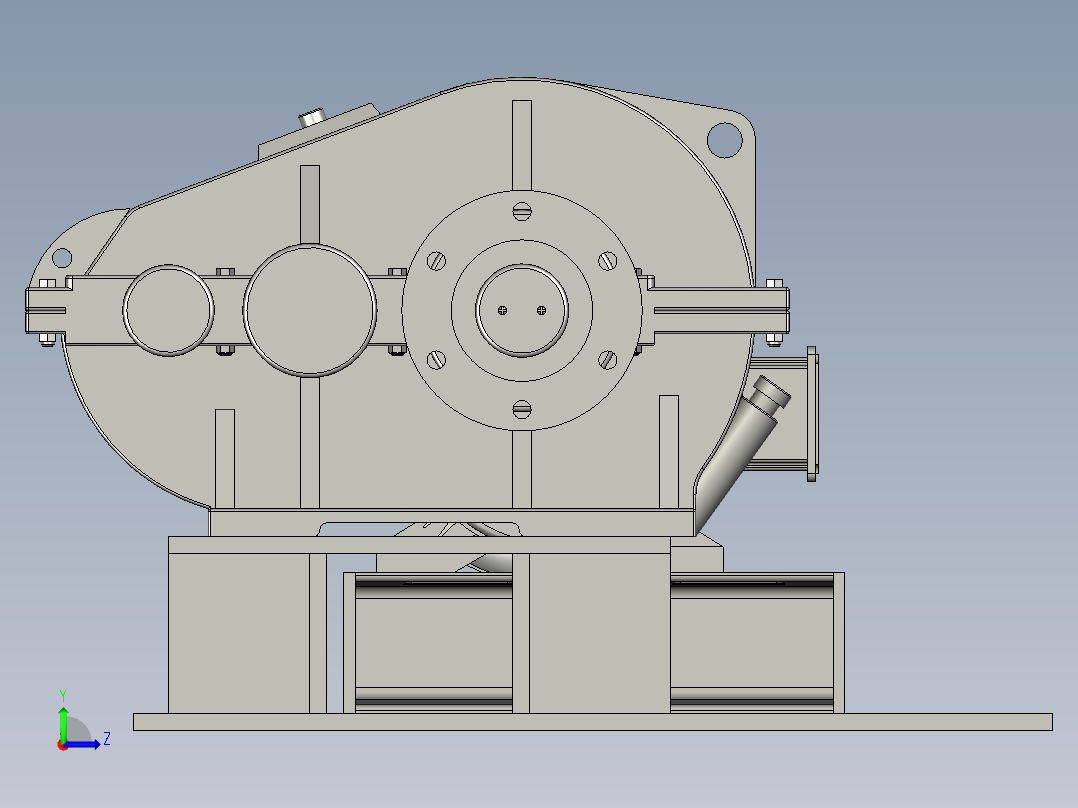Screen dimensions: 1078x808
Task: Select the small inner shaft bore circle
Action: point(520,310)
